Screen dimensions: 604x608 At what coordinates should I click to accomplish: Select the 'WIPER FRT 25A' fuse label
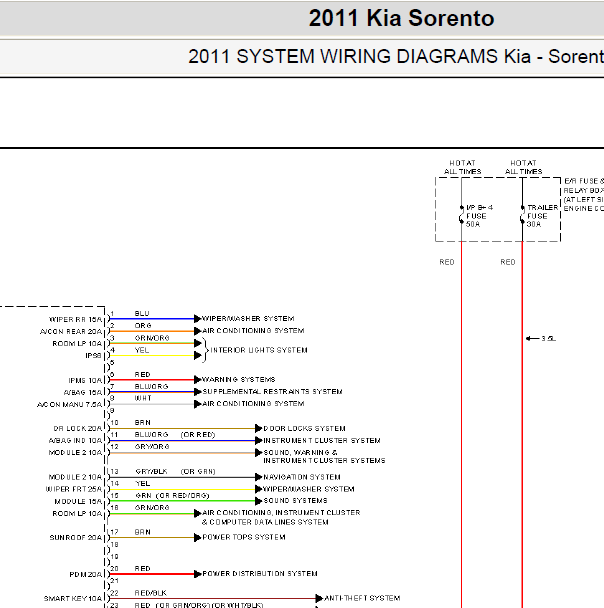point(74,489)
